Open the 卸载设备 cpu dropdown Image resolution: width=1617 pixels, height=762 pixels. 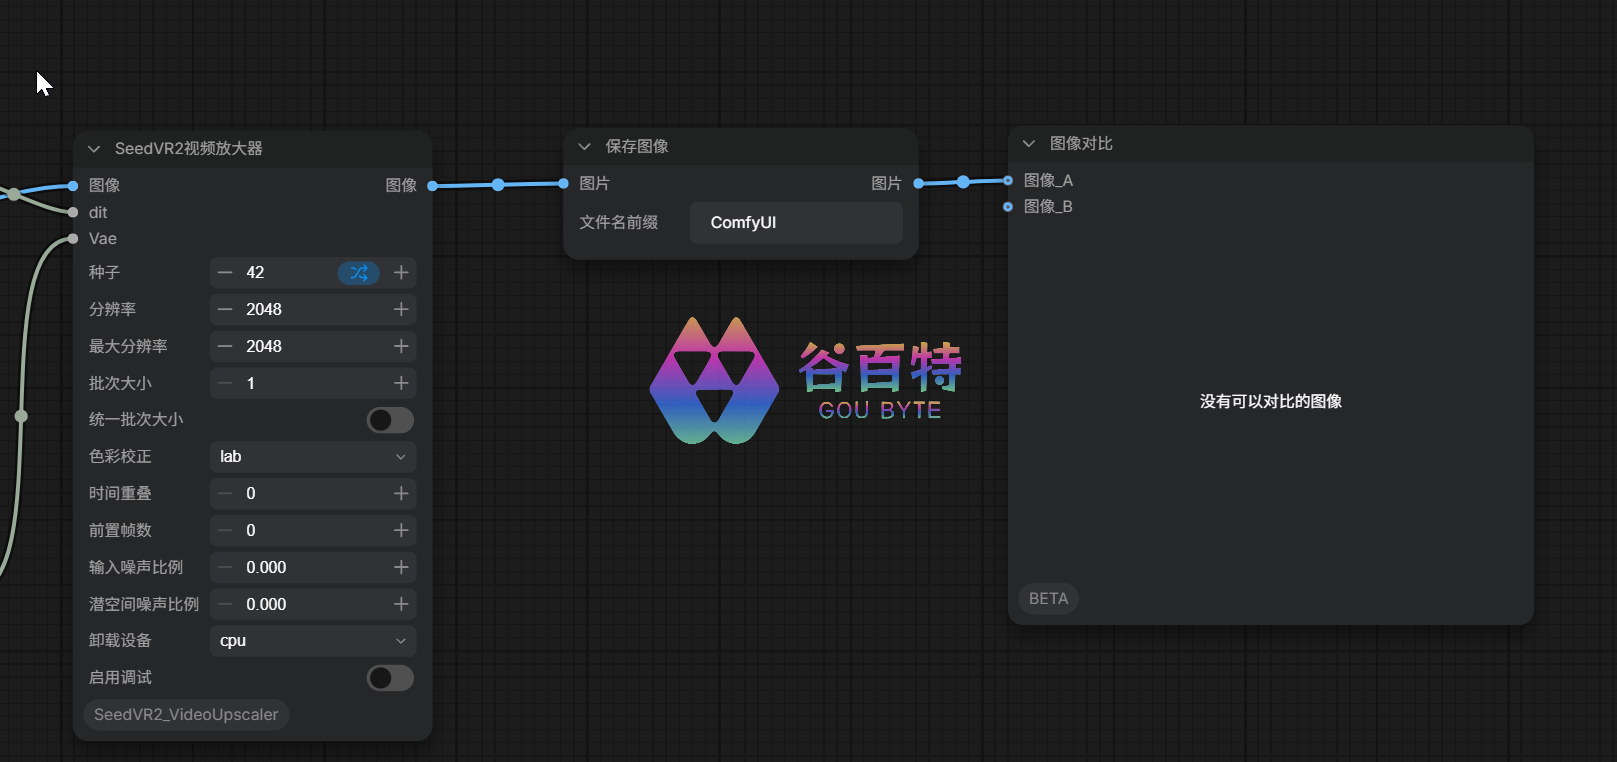click(x=313, y=641)
